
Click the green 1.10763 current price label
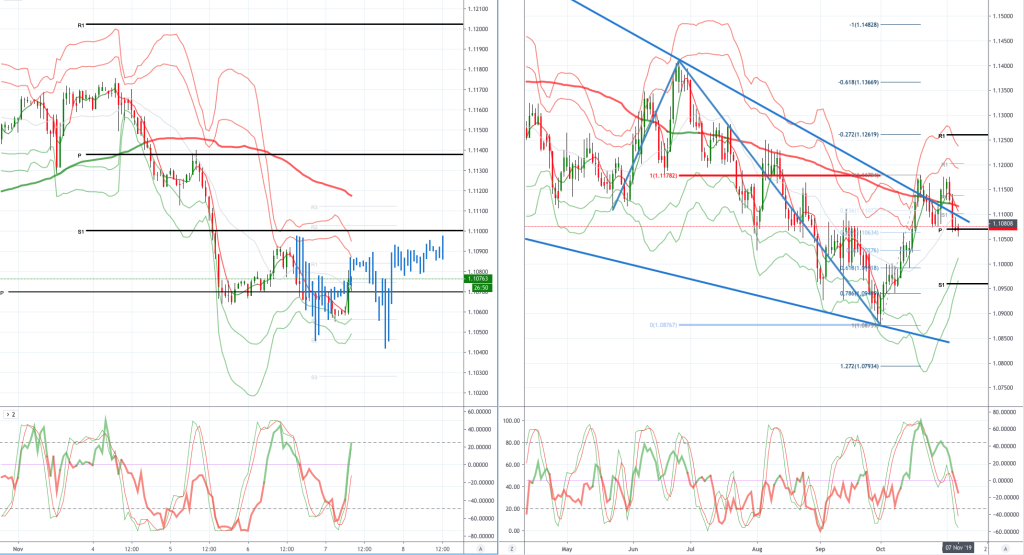click(x=478, y=279)
